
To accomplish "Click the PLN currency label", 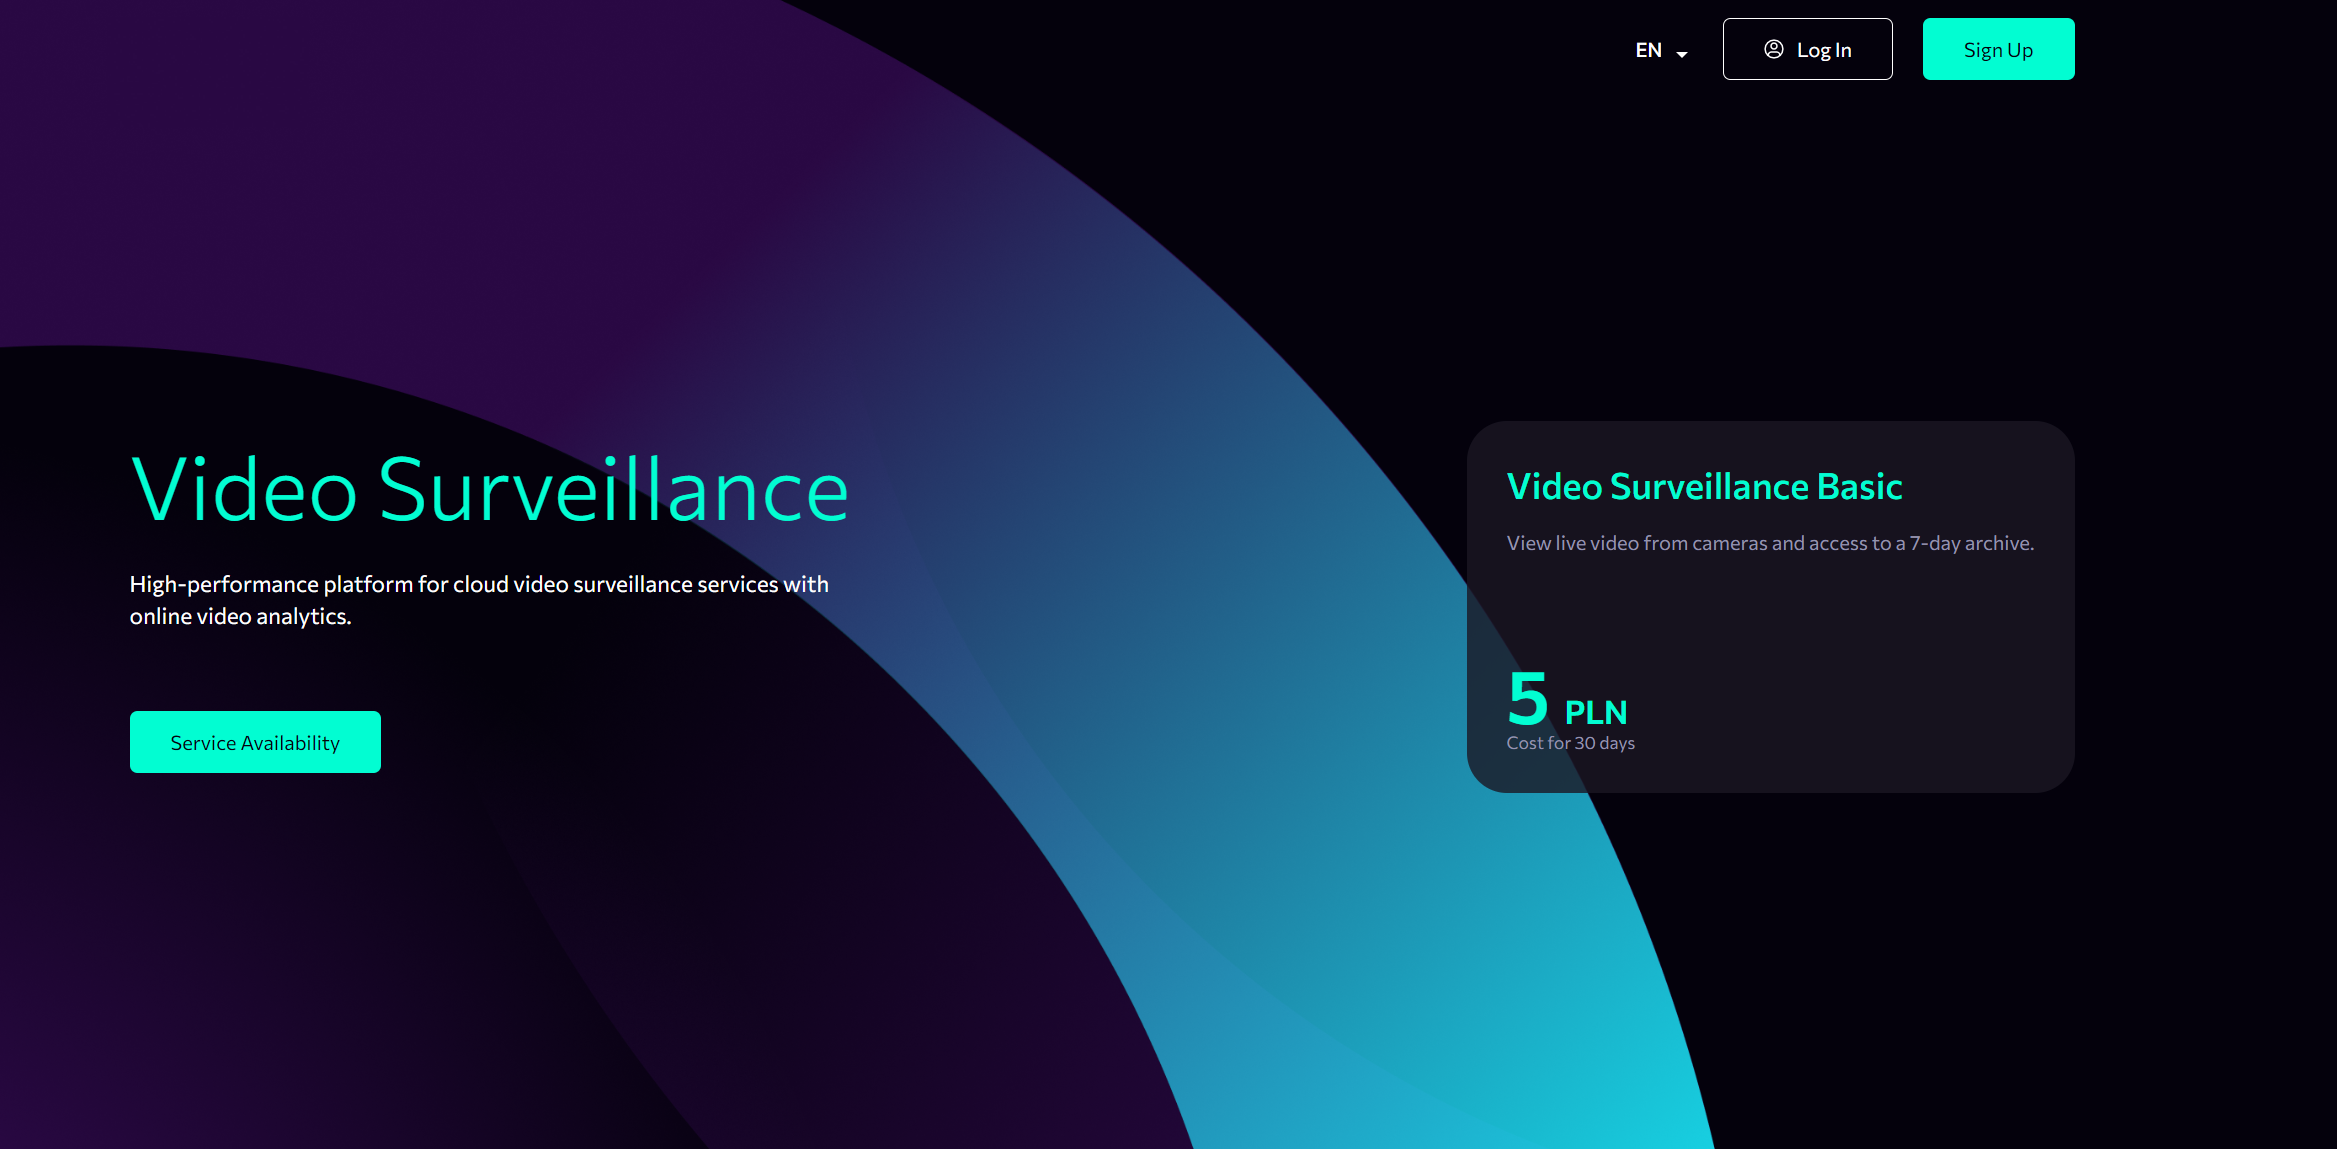I will 1596,712.
